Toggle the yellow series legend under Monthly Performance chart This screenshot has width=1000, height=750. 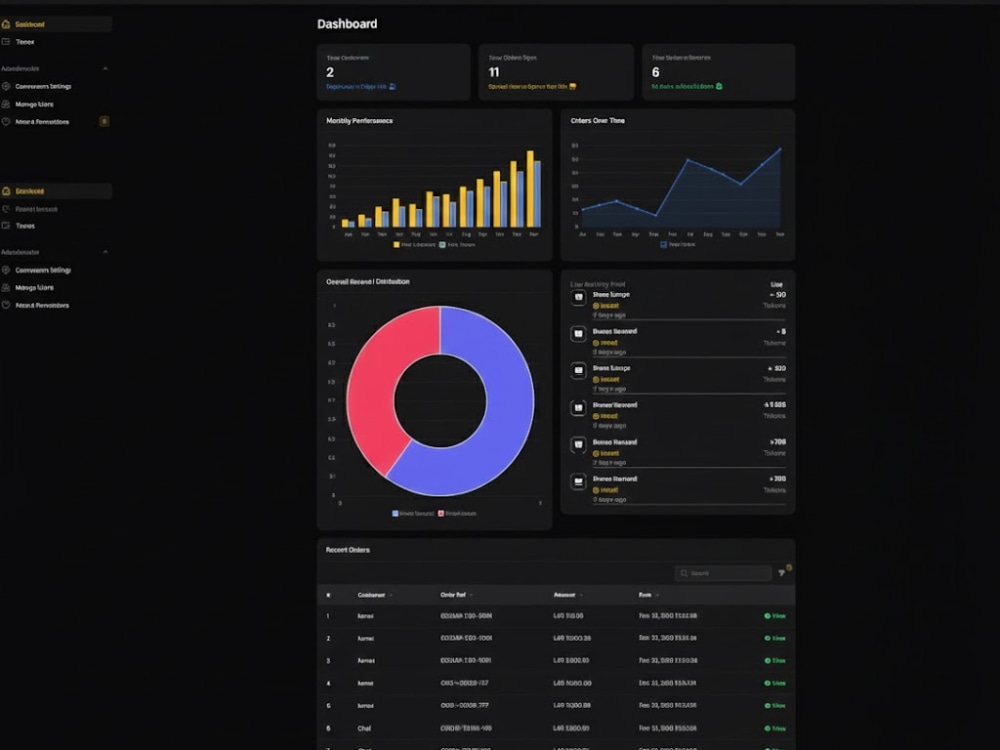point(415,245)
